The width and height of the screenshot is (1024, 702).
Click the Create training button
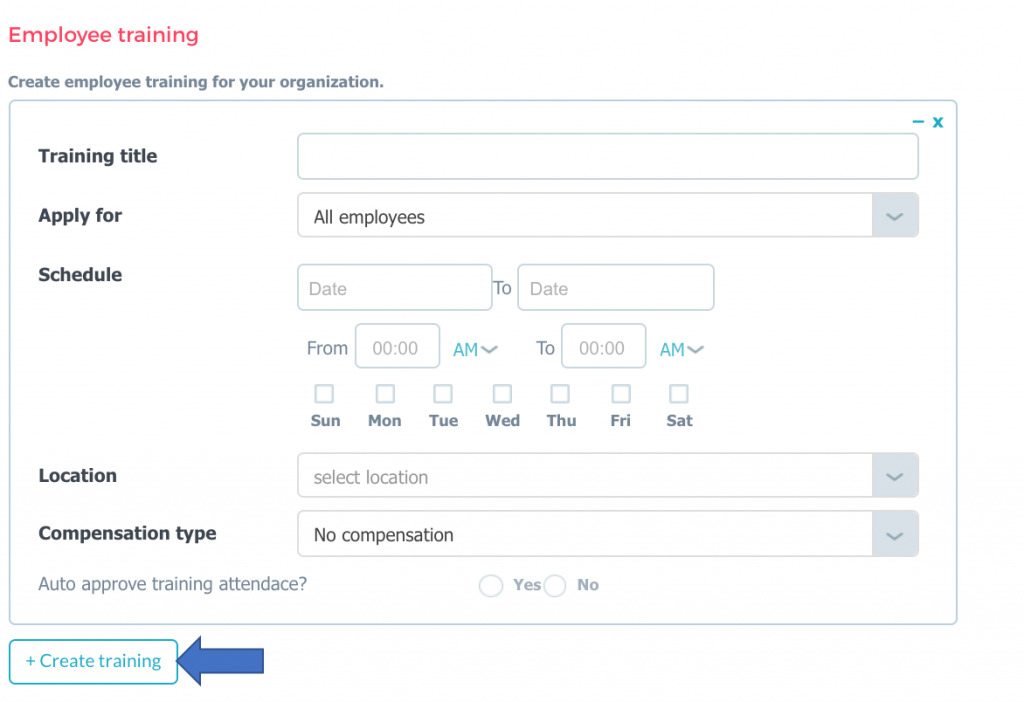tap(93, 661)
